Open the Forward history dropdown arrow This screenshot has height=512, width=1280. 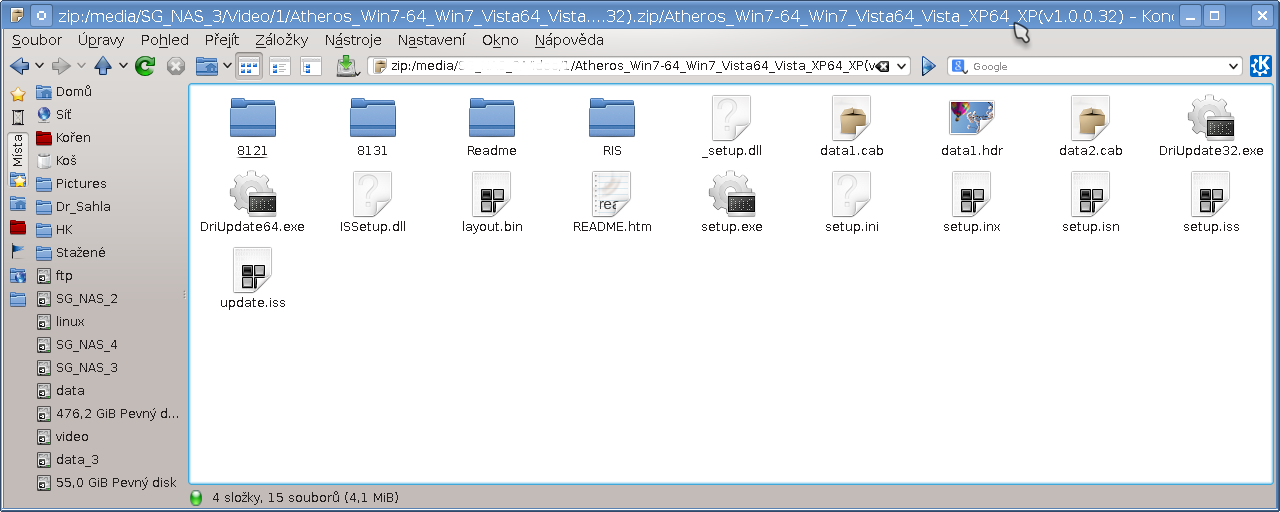tap(81, 66)
